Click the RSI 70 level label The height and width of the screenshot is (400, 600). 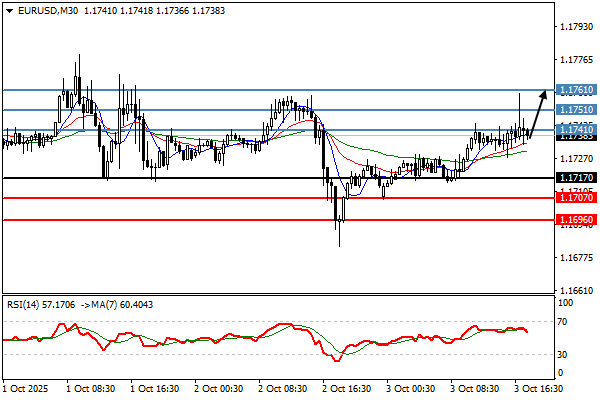[565, 322]
